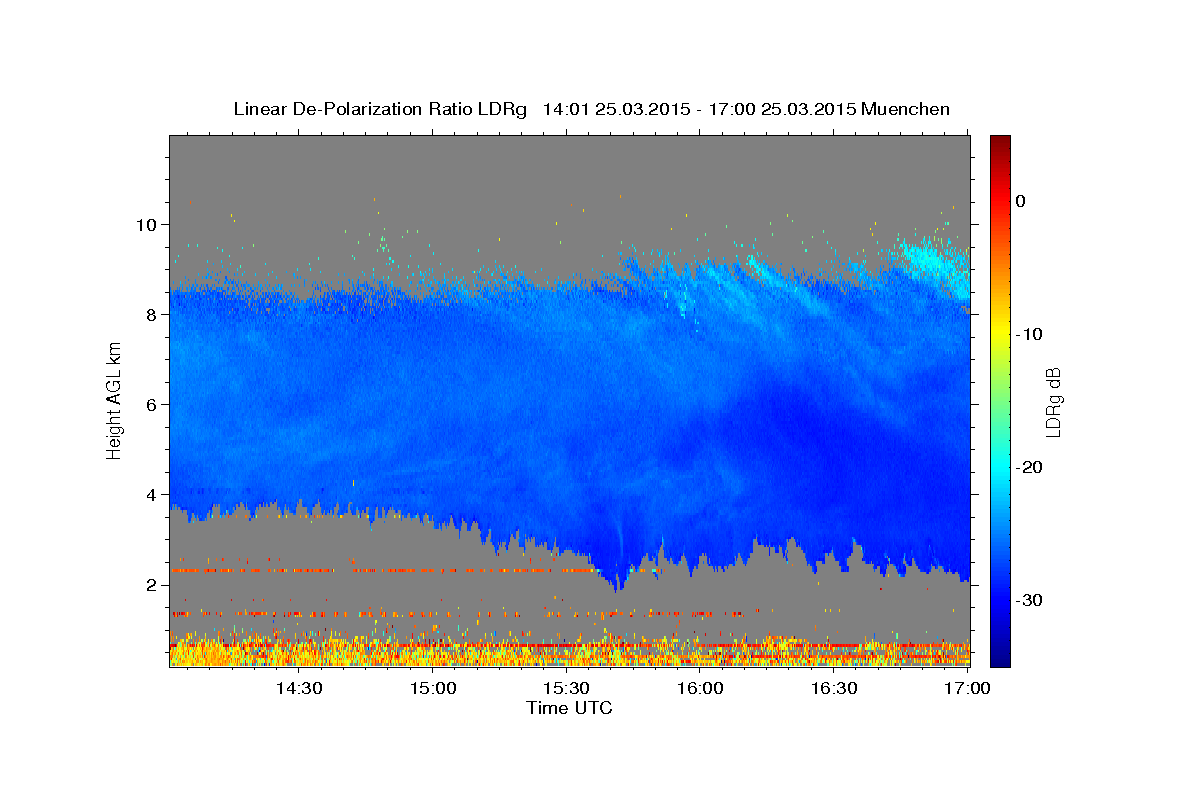Click the '16:30' time axis label
The height and width of the screenshot is (800, 1200).
(835, 689)
